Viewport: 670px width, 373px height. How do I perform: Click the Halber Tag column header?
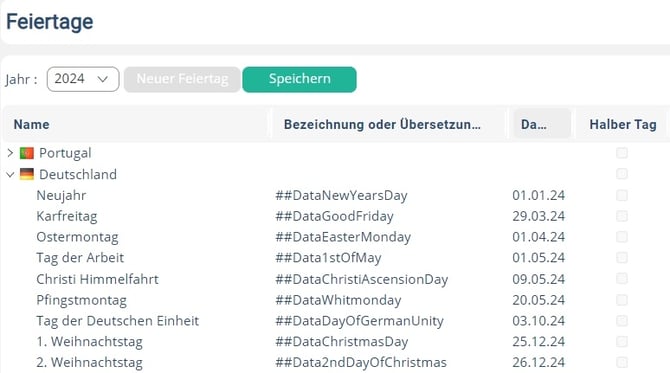click(623, 124)
